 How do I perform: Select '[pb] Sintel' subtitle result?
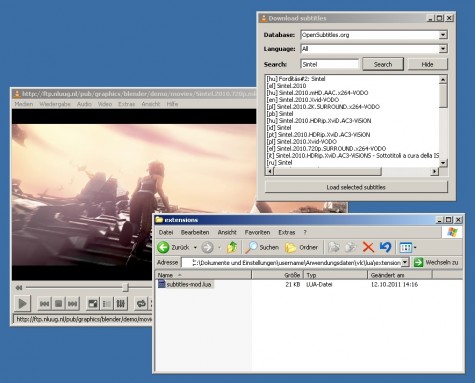point(280,114)
